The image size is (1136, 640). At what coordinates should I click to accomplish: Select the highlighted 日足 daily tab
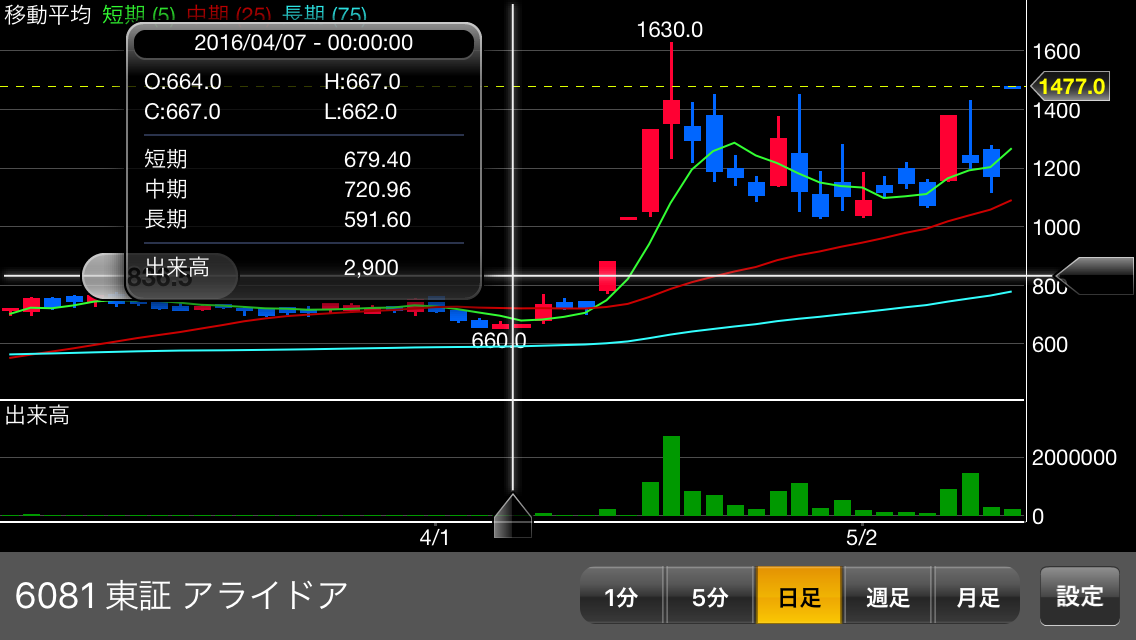click(799, 597)
